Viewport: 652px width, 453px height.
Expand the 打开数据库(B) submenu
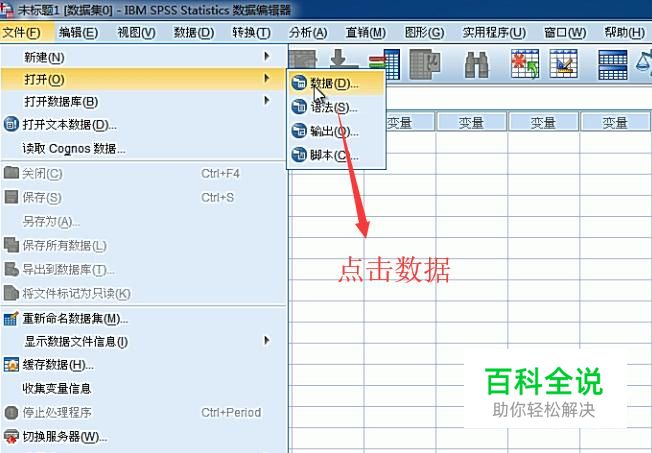tap(144, 101)
